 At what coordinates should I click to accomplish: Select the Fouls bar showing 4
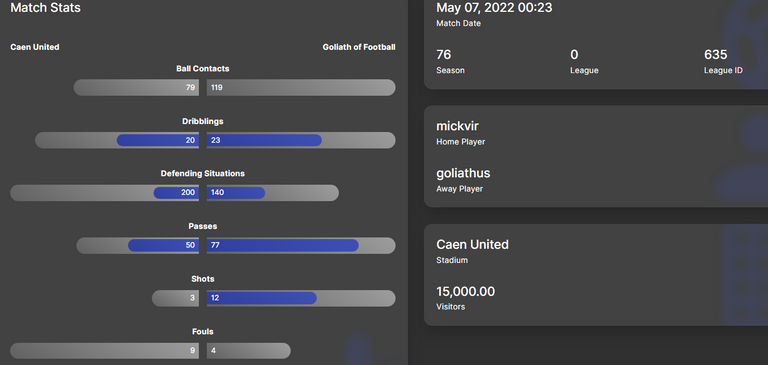(x=248, y=351)
